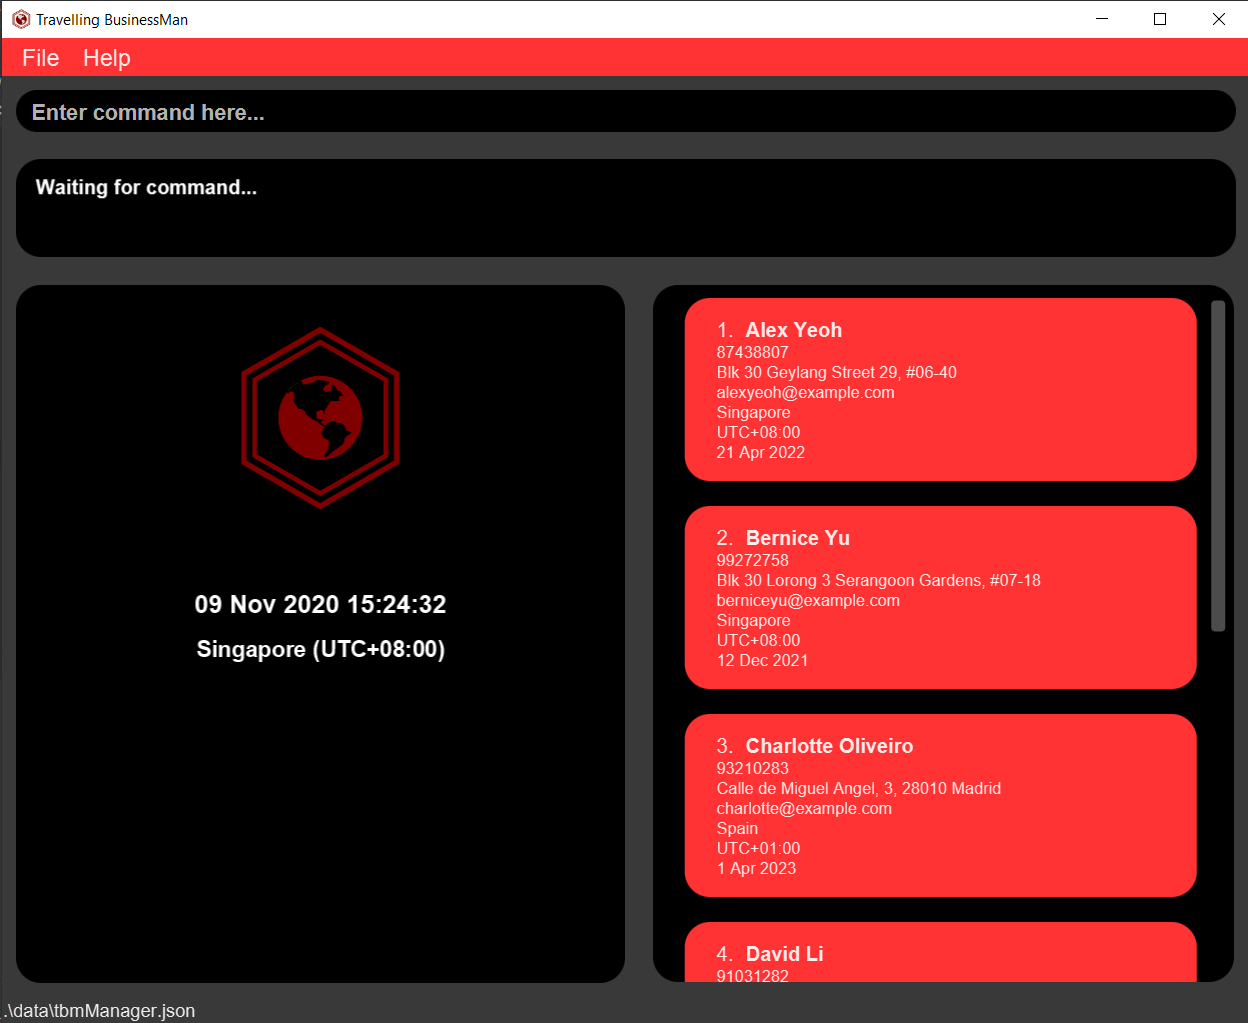1248x1023 pixels.
Task: Minimize the application window
Action: click(1102, 19)
